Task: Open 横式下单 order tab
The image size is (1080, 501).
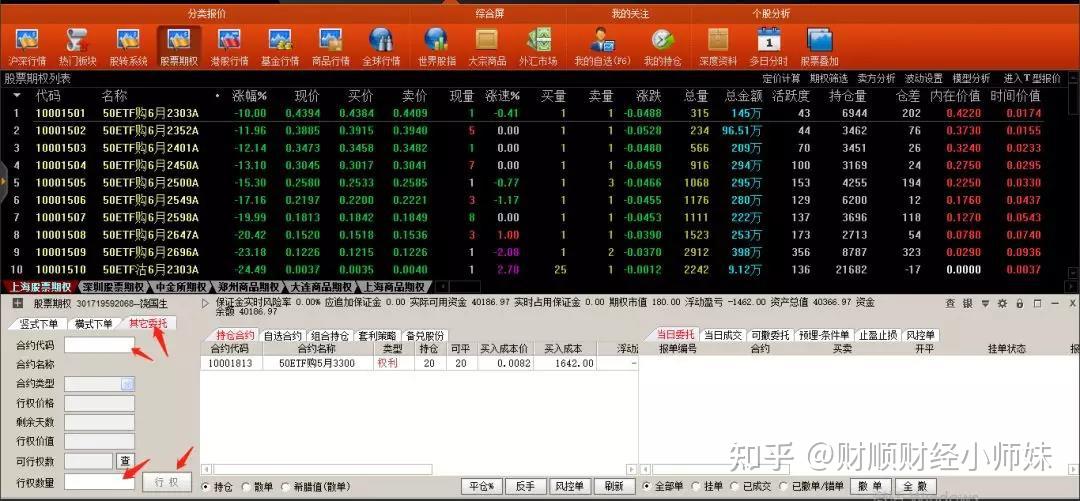Action: coord(94,323)
